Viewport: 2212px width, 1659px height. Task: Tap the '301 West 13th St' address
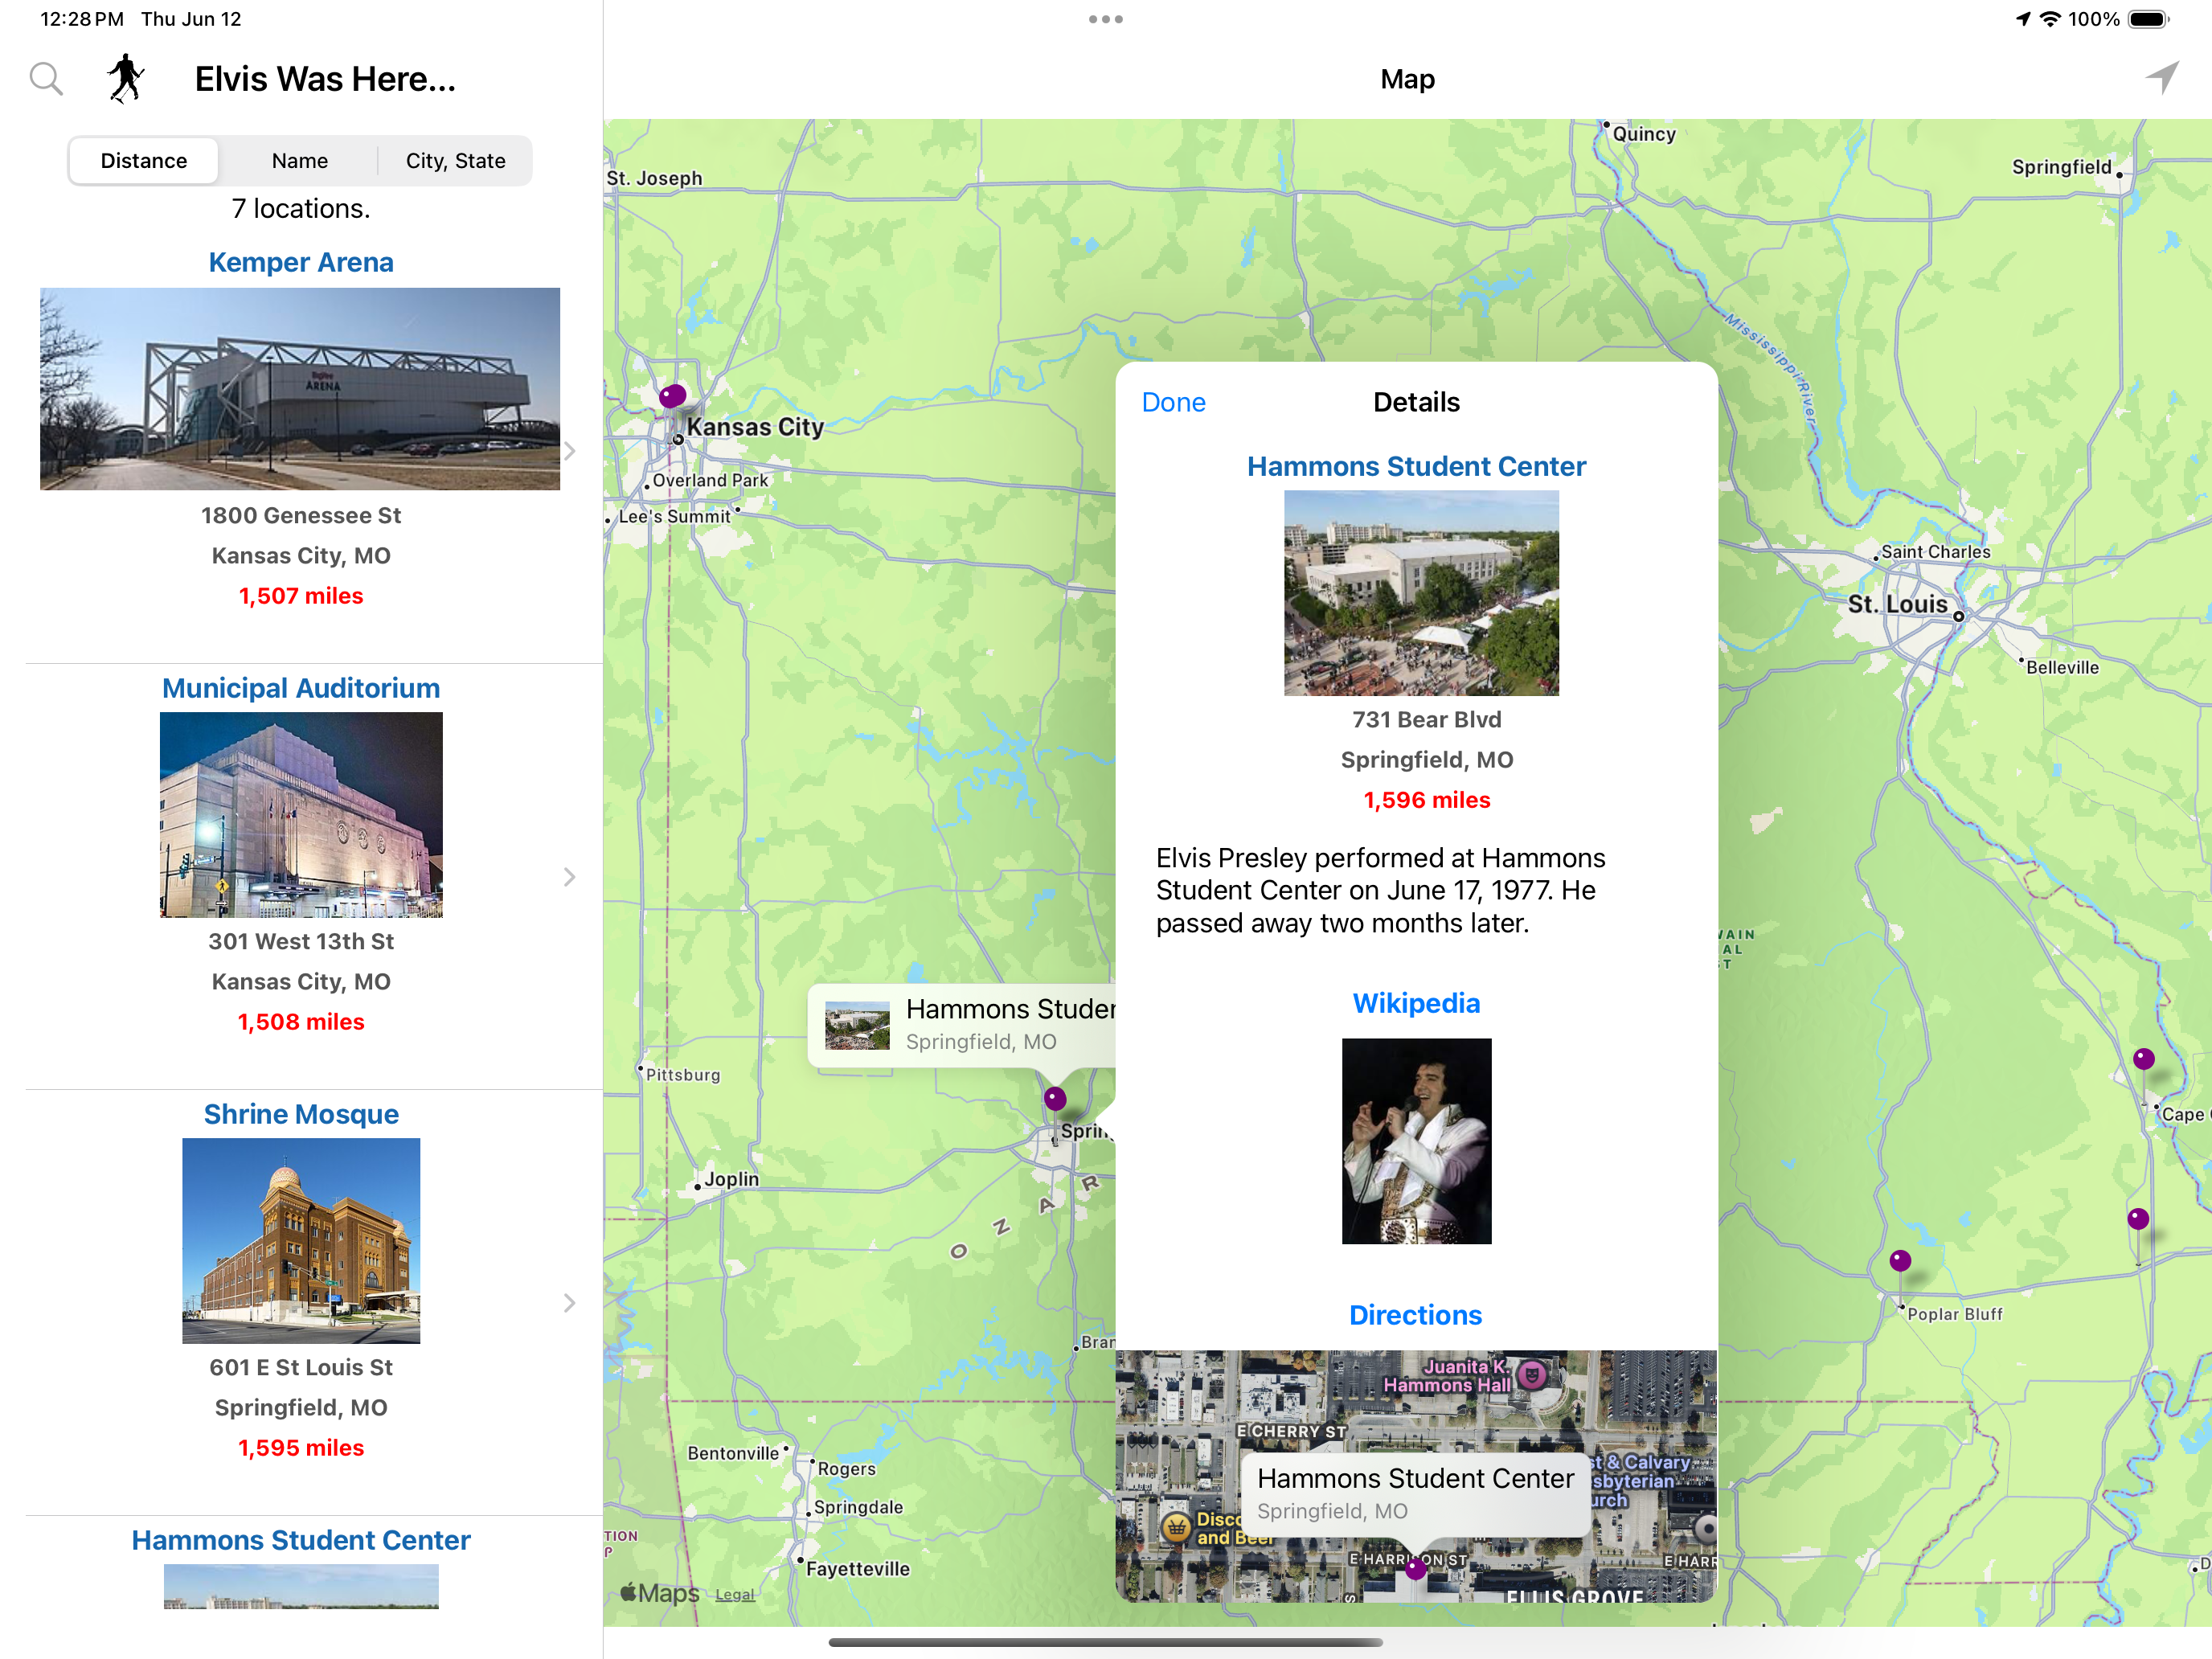301,942
